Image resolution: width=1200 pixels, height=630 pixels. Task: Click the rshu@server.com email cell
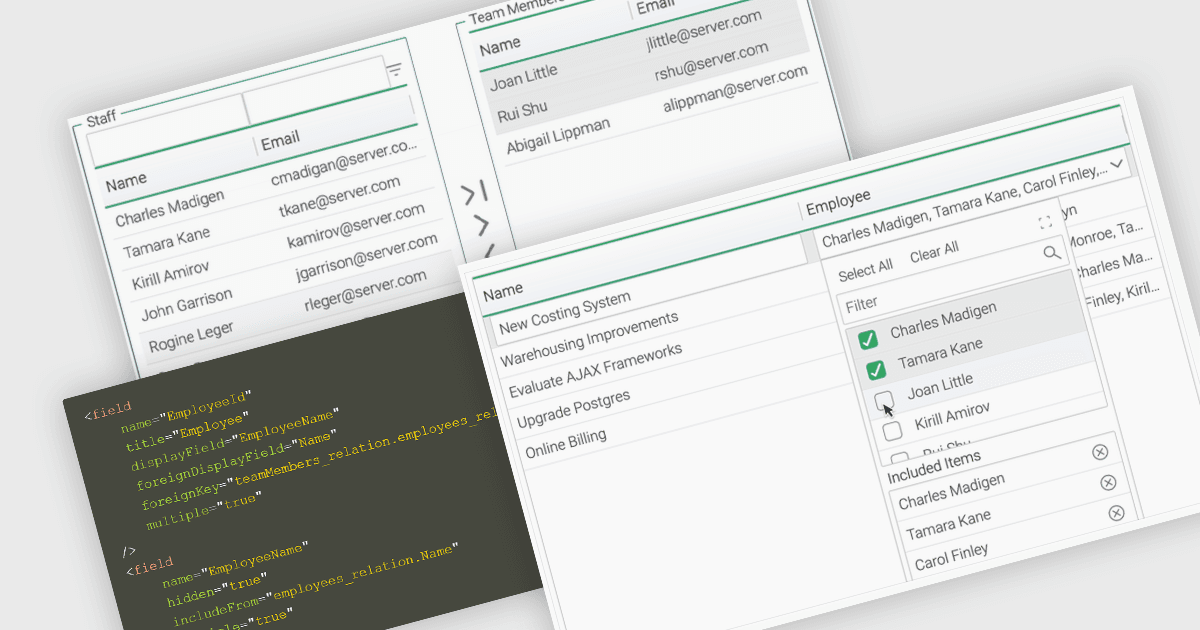(x=711, y=62)
